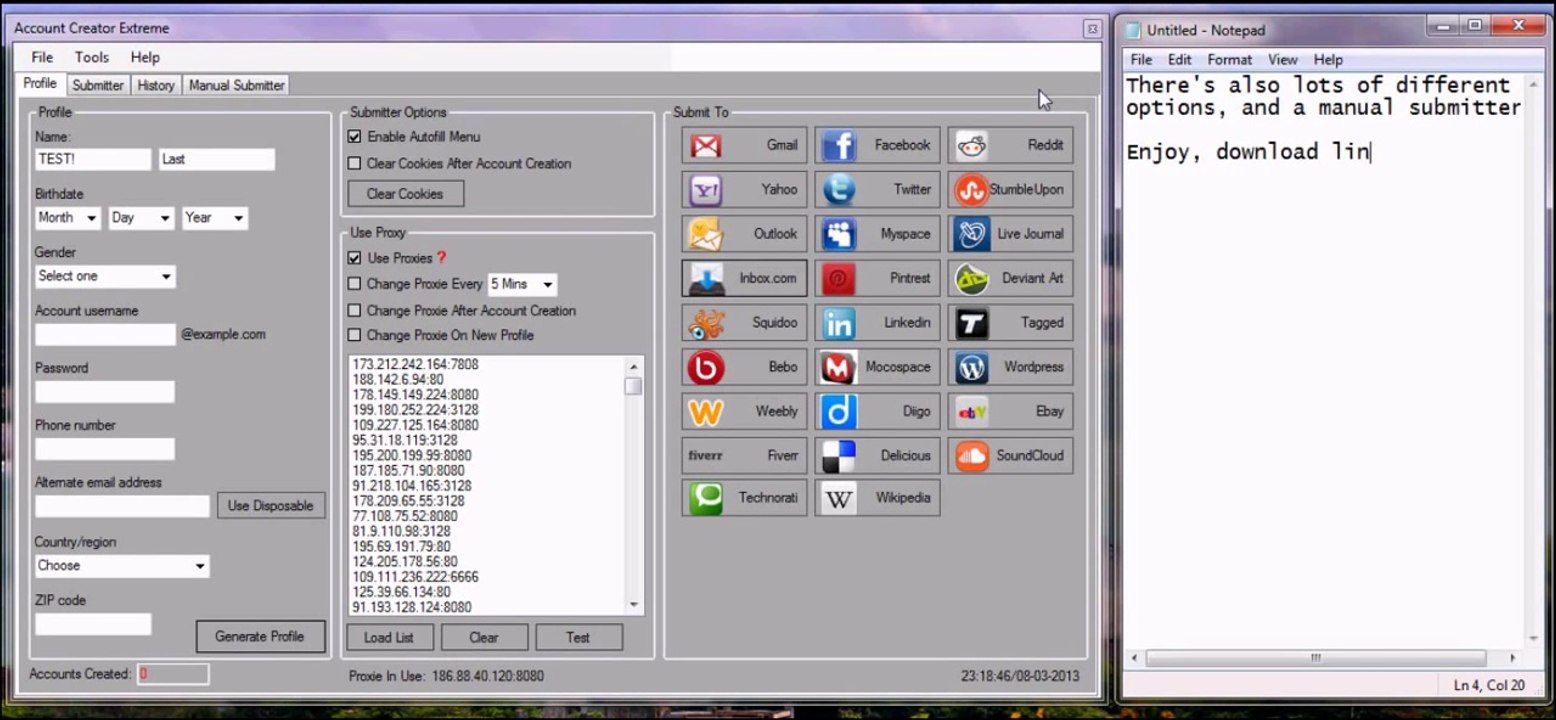Viewport: 1556px width, 720px height.
Task: Click the Generate Profile button
Action: (260, 637)
